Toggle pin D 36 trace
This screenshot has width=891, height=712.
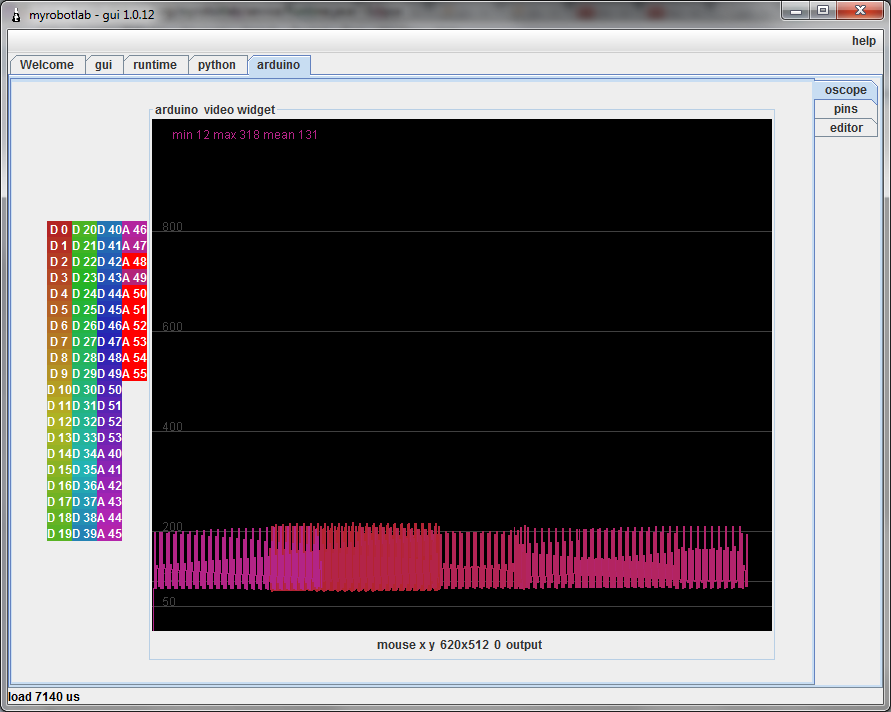pos(84,485)
